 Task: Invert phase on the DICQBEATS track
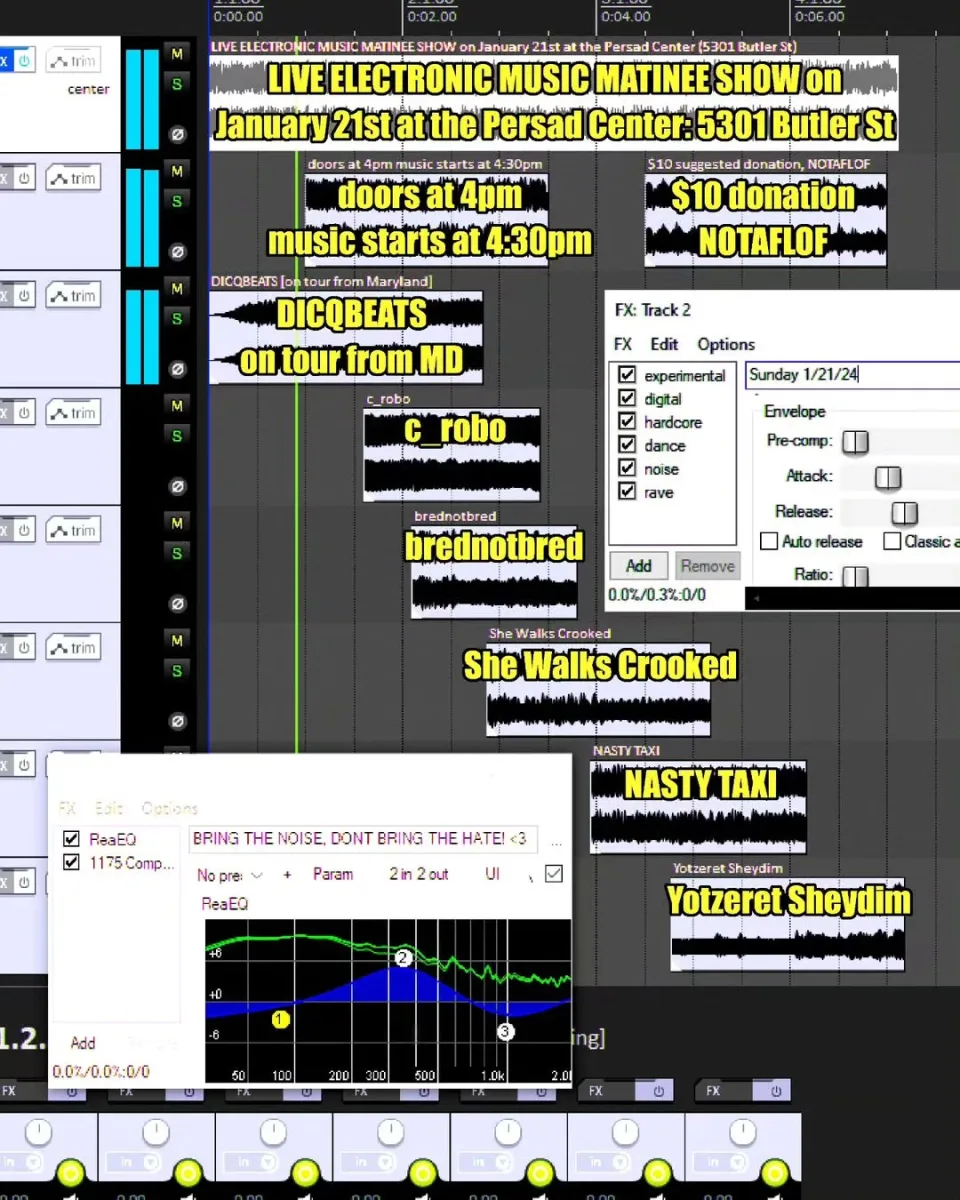pyautogui.click(x=177, y=369)
